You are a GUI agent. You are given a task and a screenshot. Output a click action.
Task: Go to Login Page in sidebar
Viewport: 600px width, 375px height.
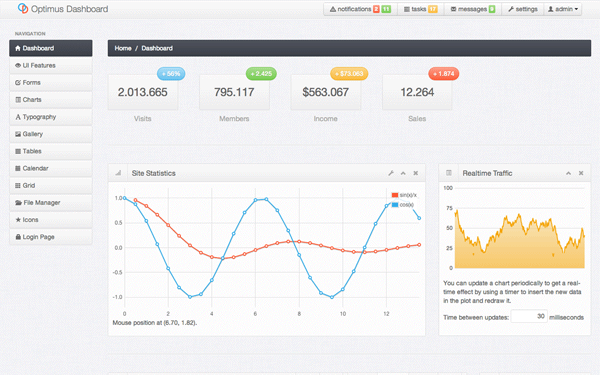51,237
